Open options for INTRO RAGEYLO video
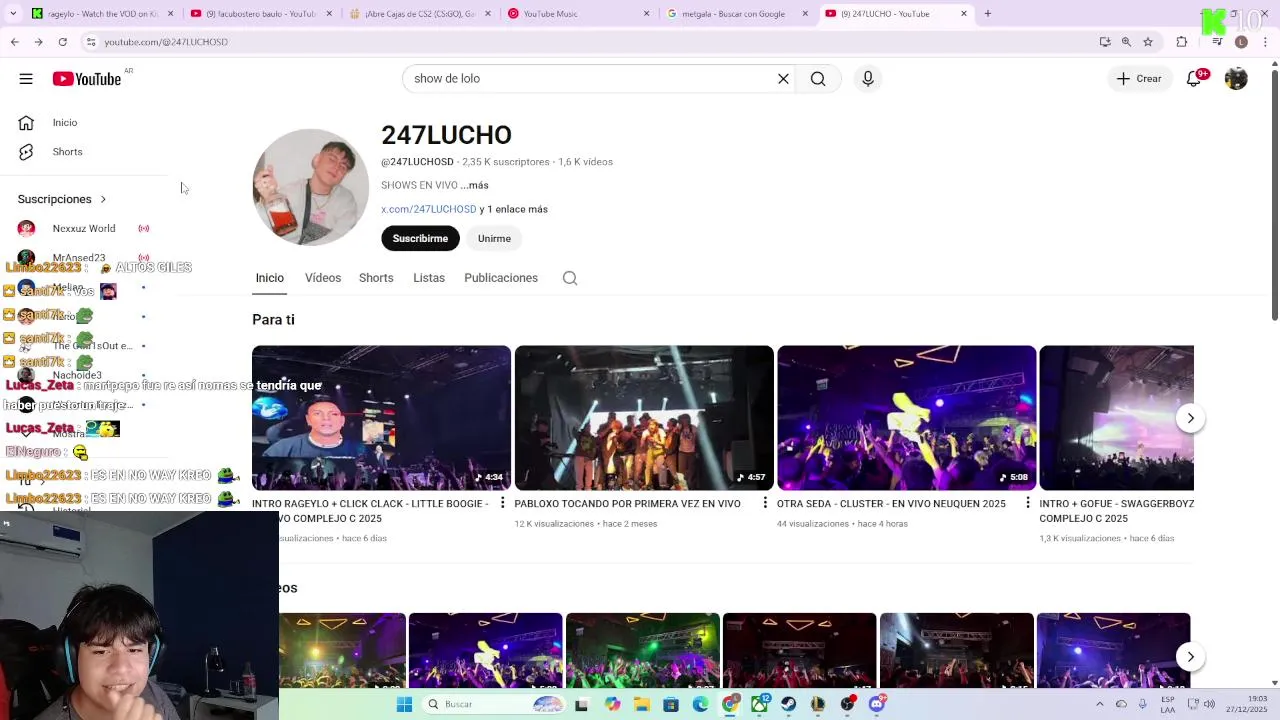 click(502, 503)
